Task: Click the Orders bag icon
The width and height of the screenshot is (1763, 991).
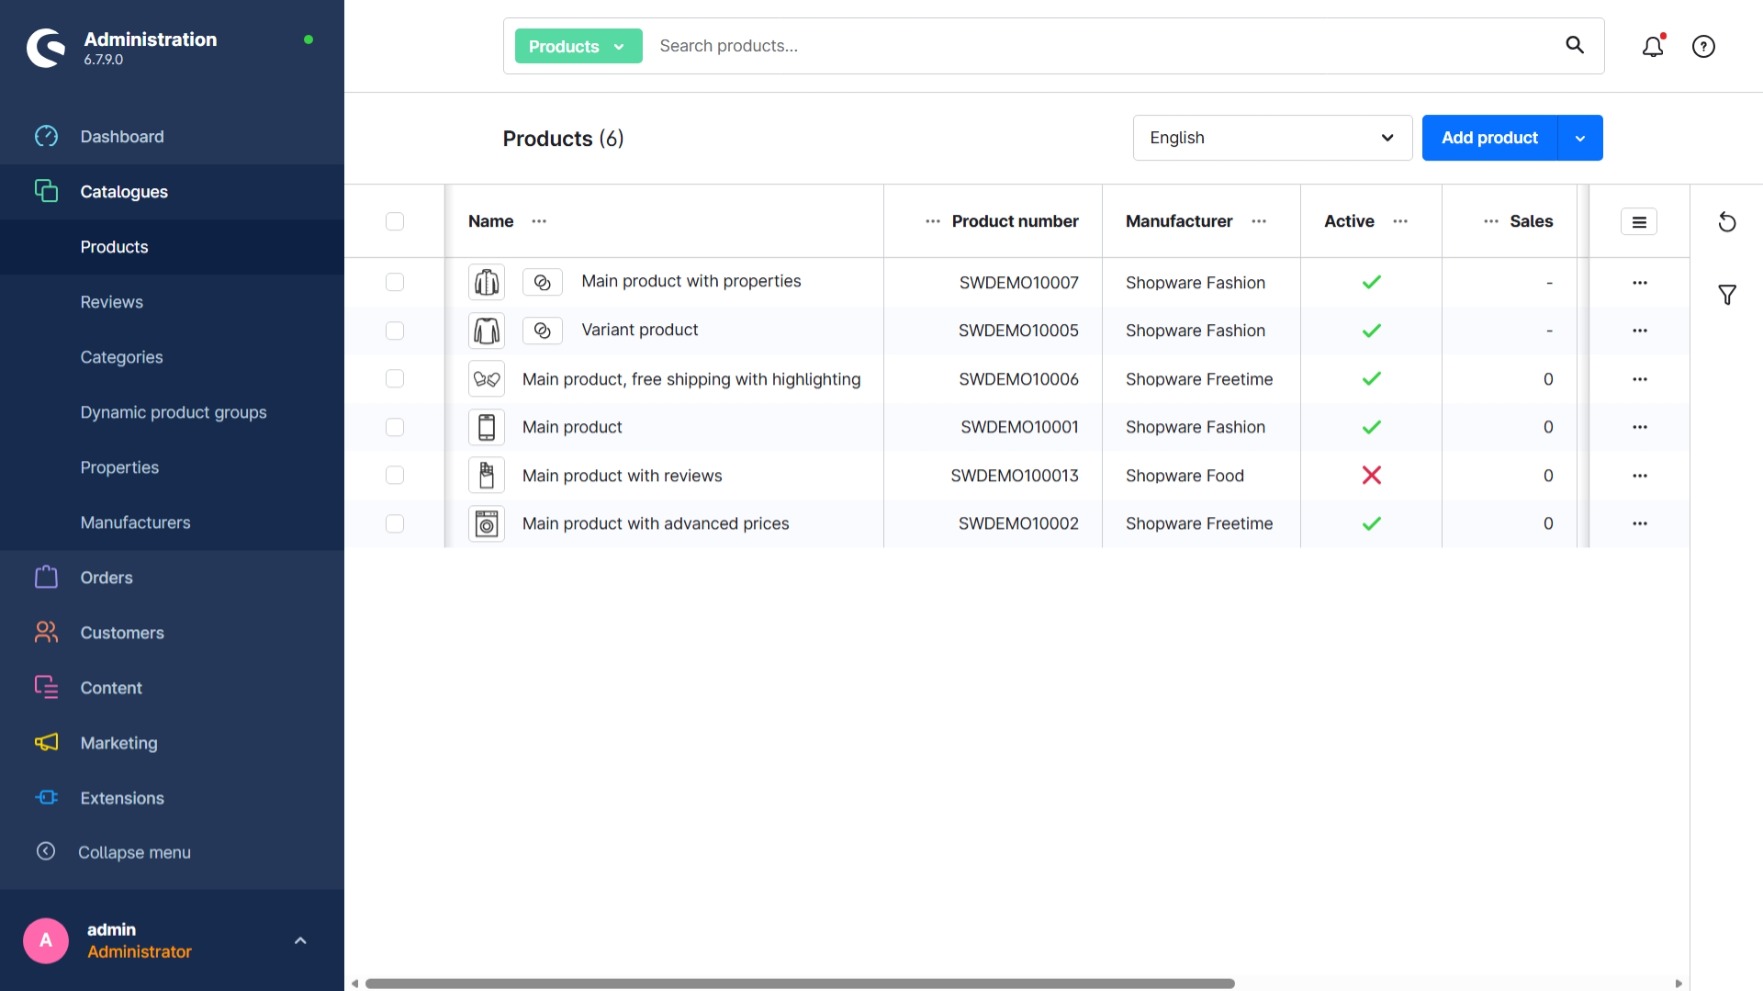Action: [x=46, y=577]
